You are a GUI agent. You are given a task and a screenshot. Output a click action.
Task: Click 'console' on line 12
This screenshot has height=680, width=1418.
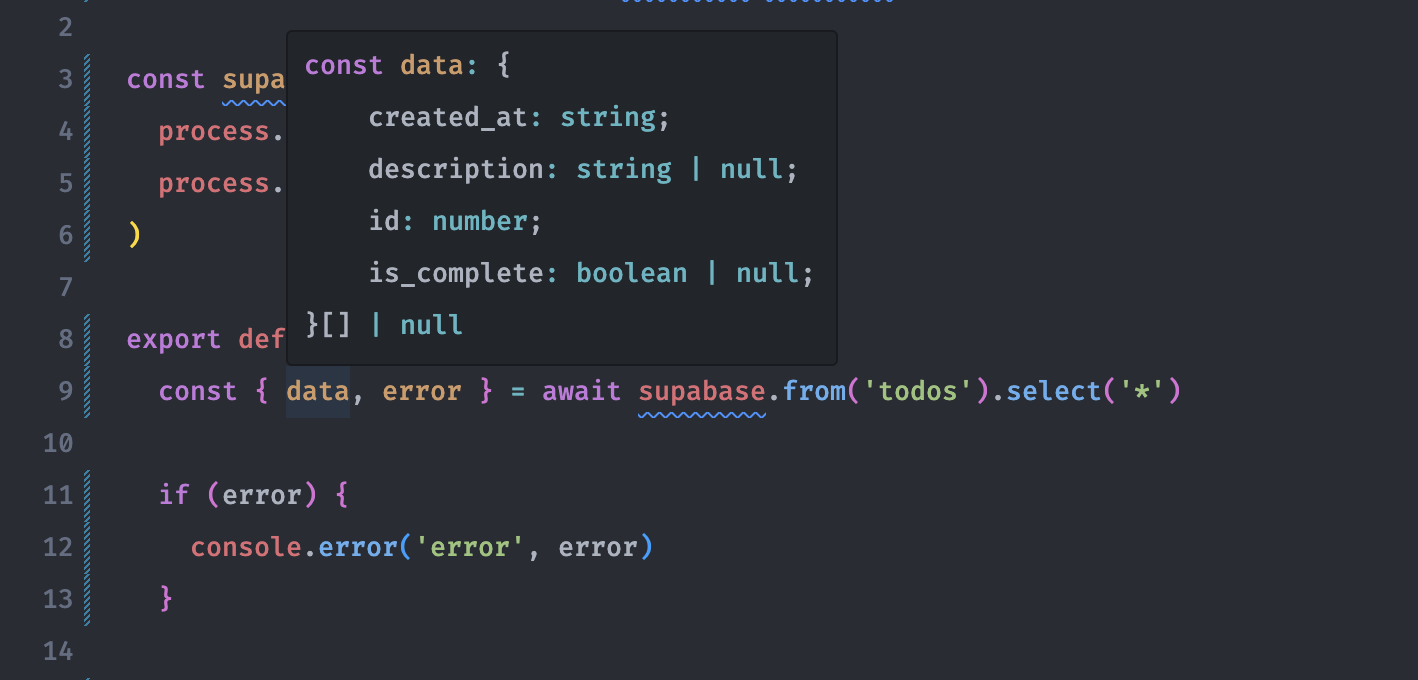click(246, 547)
